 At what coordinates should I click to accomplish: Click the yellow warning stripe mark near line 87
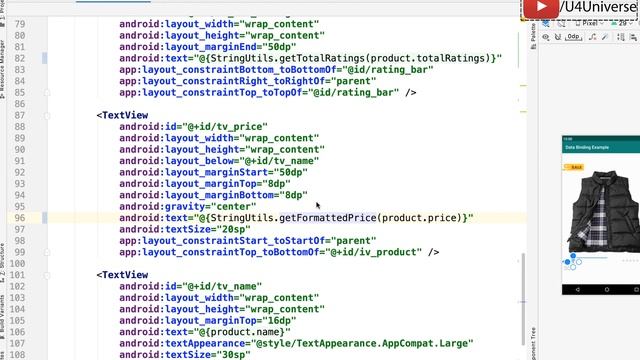tap(523, 111)
